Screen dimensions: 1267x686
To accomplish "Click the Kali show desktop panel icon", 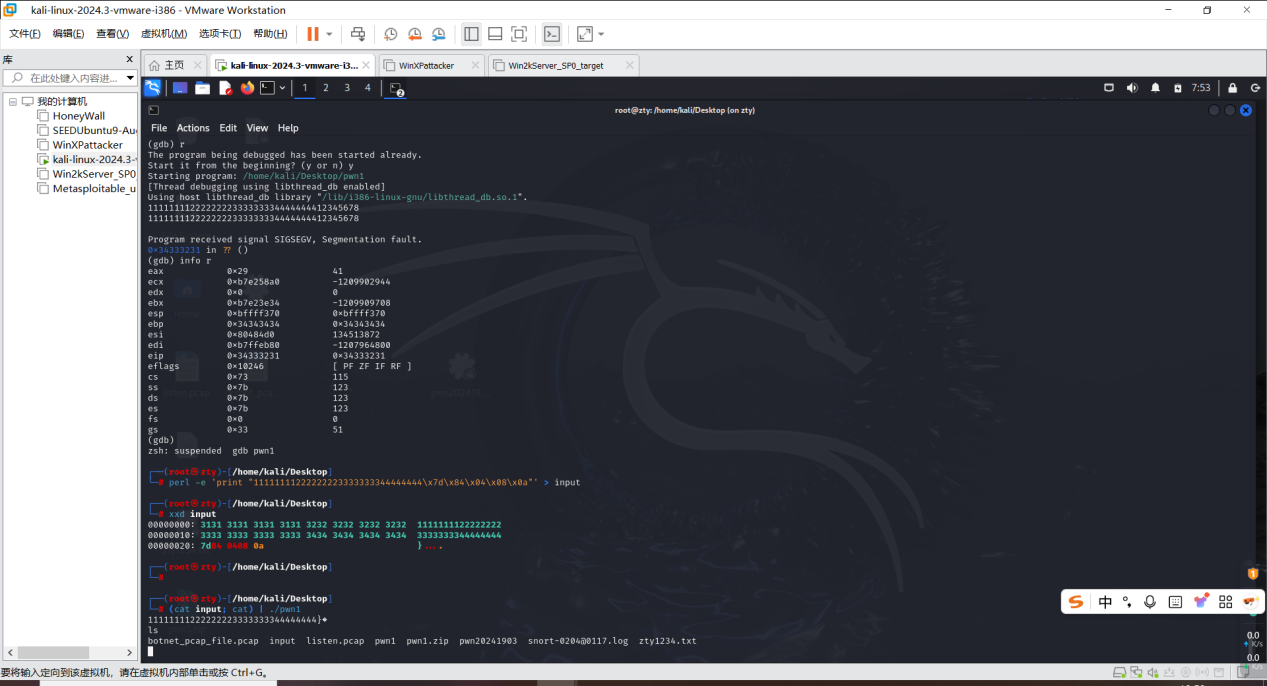I will [x=180, y=88].
